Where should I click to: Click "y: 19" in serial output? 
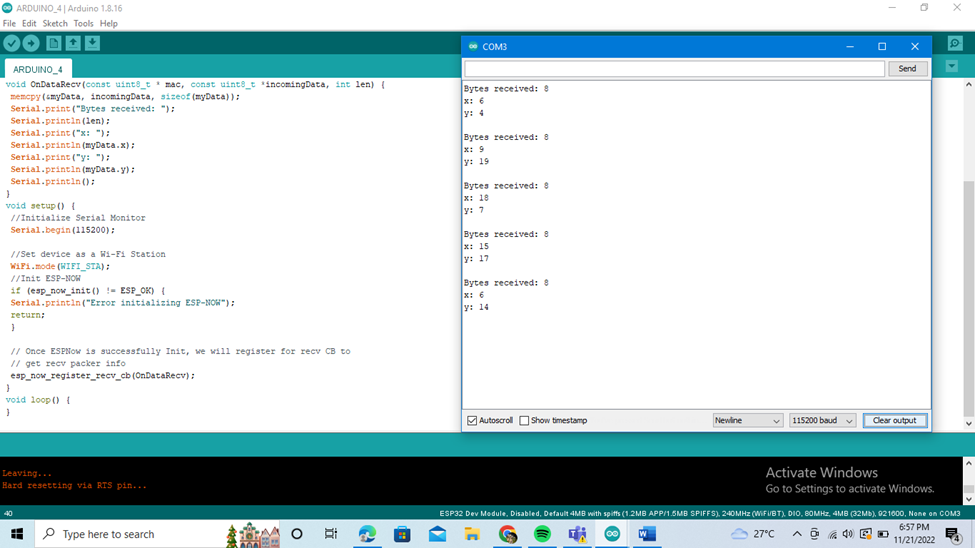pos(476,161)
